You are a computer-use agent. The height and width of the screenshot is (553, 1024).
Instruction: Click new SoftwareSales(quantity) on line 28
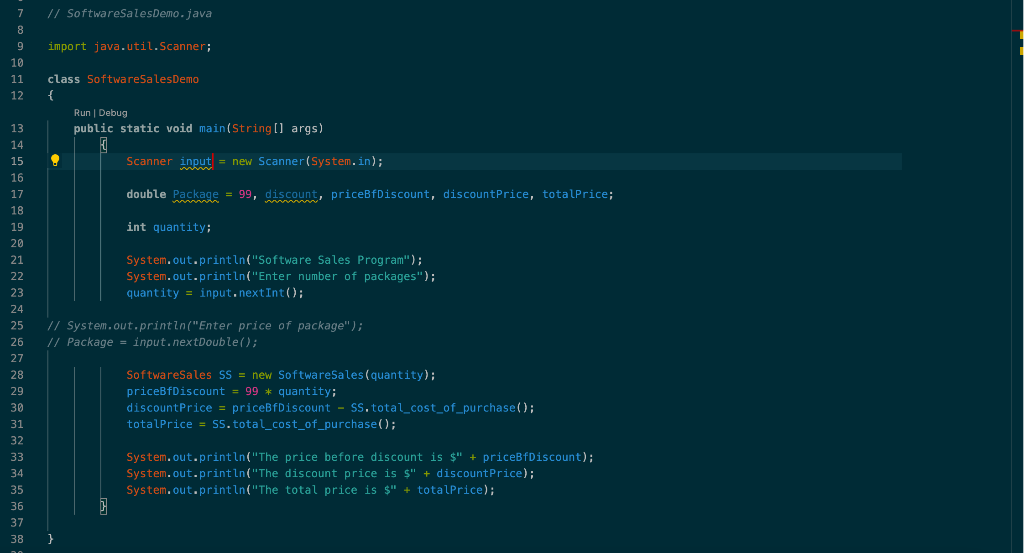pyautogui.click(x=340, y=375)
